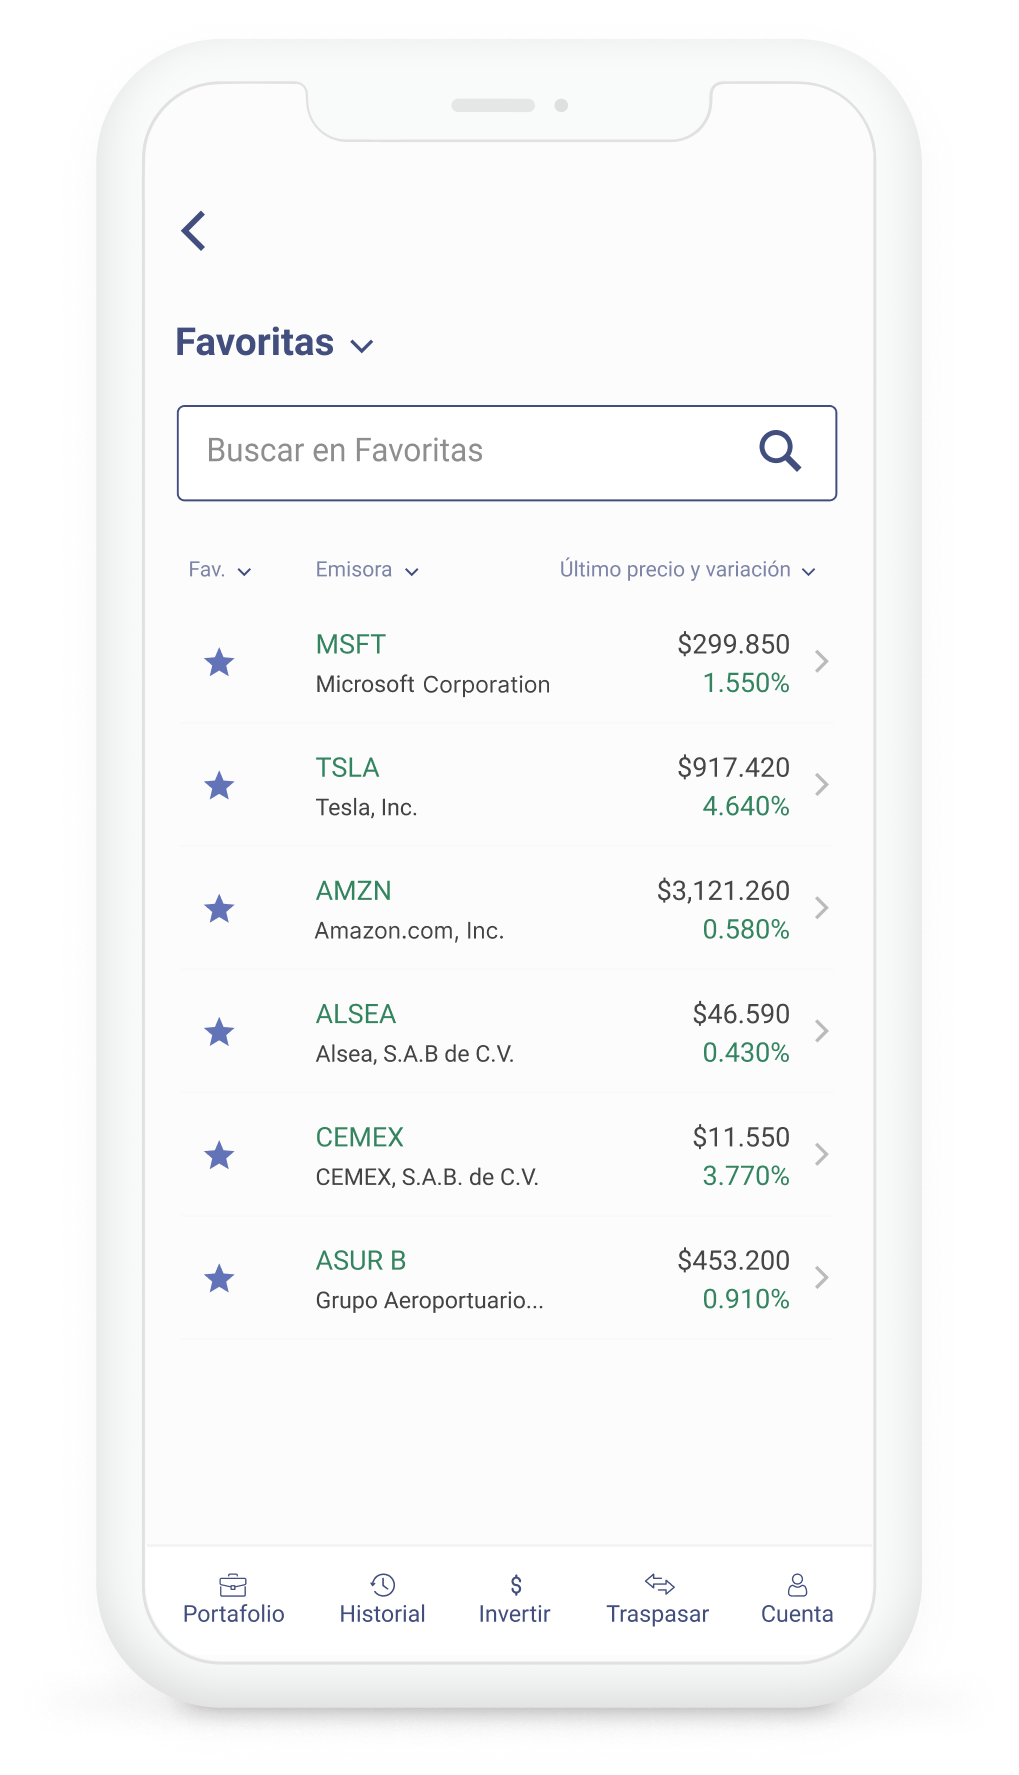1019x1775 pixels.
Task: Tap the back arrow icon
Action: [193, 231]
